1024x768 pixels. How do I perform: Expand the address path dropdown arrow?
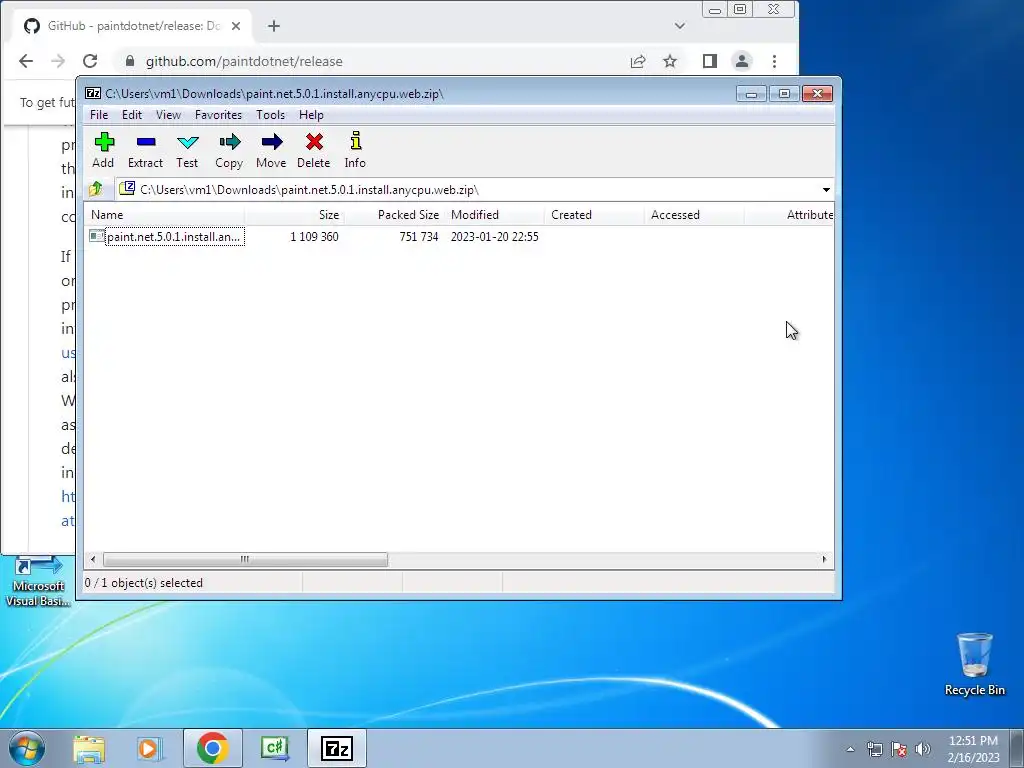pyautogui.click(x=826, y=189)
